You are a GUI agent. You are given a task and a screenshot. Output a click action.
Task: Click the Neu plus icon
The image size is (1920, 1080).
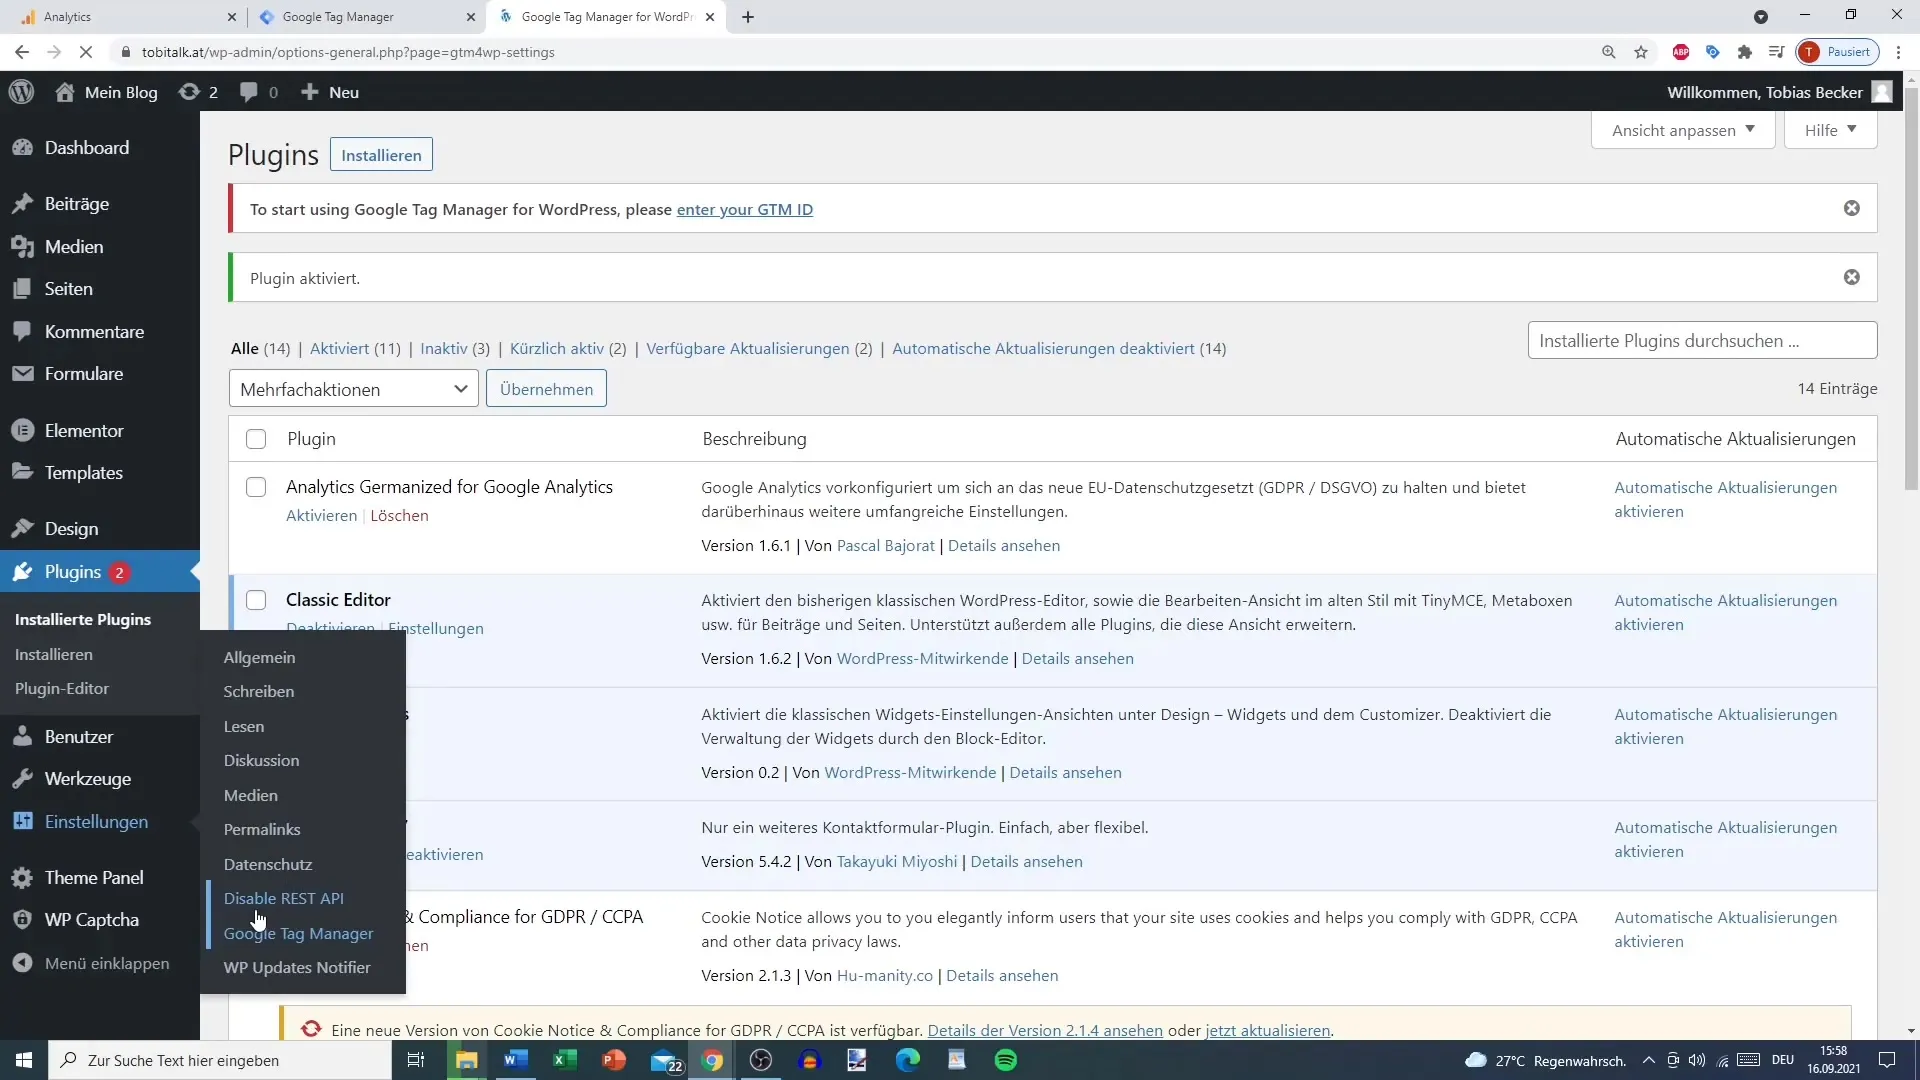[310, 92]
